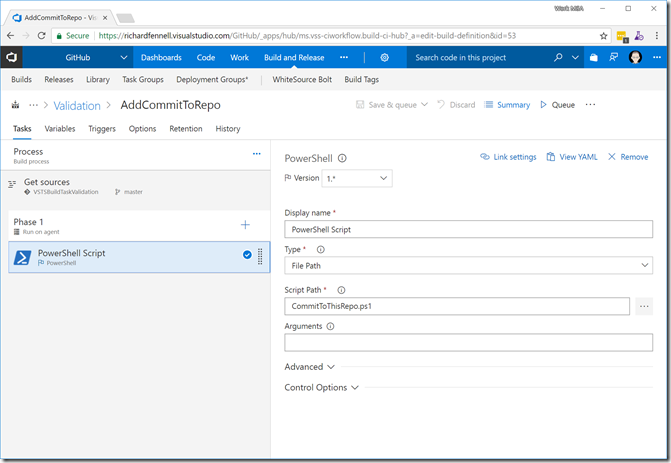The width and height of the screenshot is (671, 463).
Task: Open the feedback chat icon in top bar
Action: click(x=613, y=57)
